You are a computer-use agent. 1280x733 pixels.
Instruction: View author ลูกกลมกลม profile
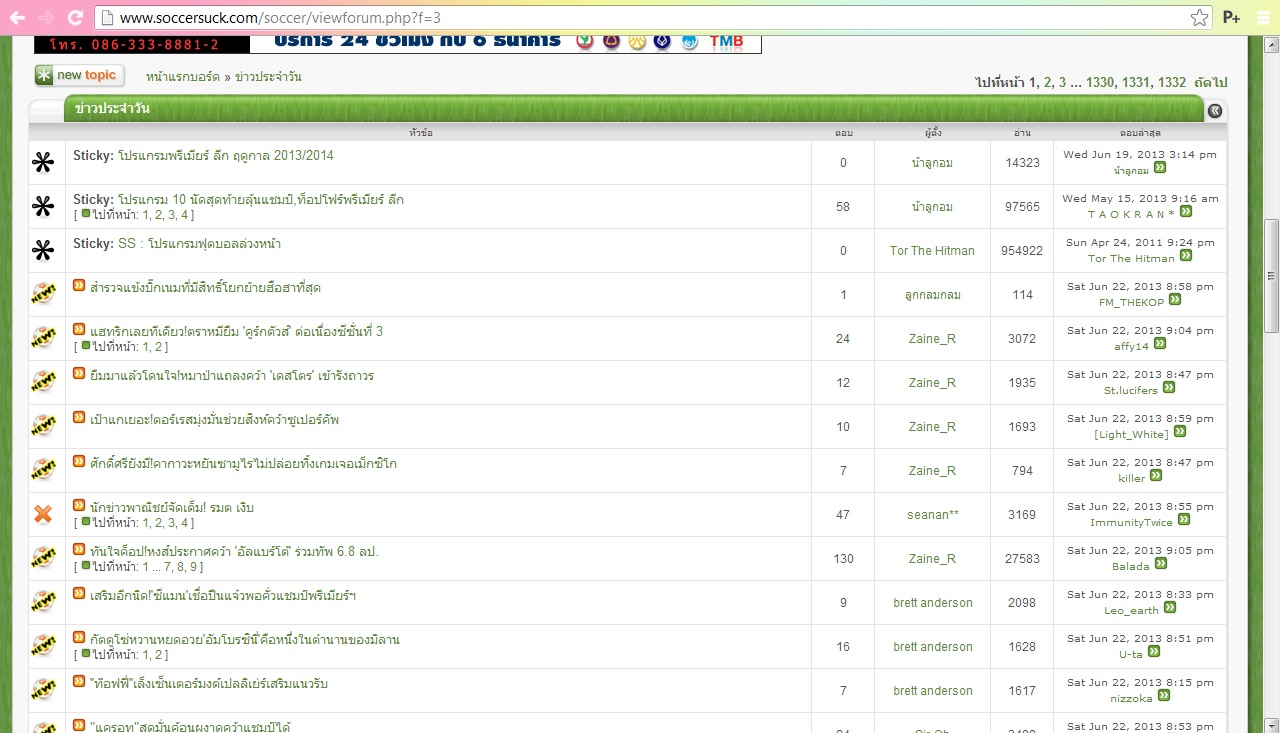[x=932, y=295]
